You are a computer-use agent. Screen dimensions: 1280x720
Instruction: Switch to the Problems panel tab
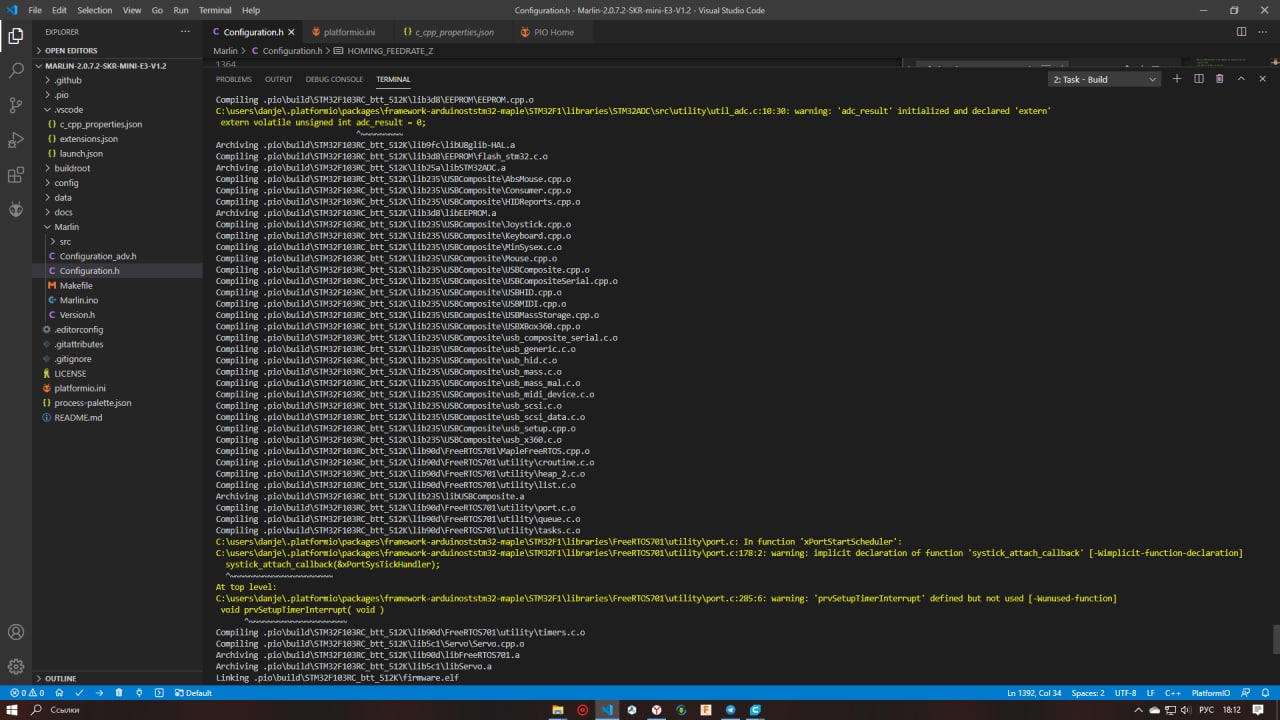pyautogui.click(x=234, y=79)
